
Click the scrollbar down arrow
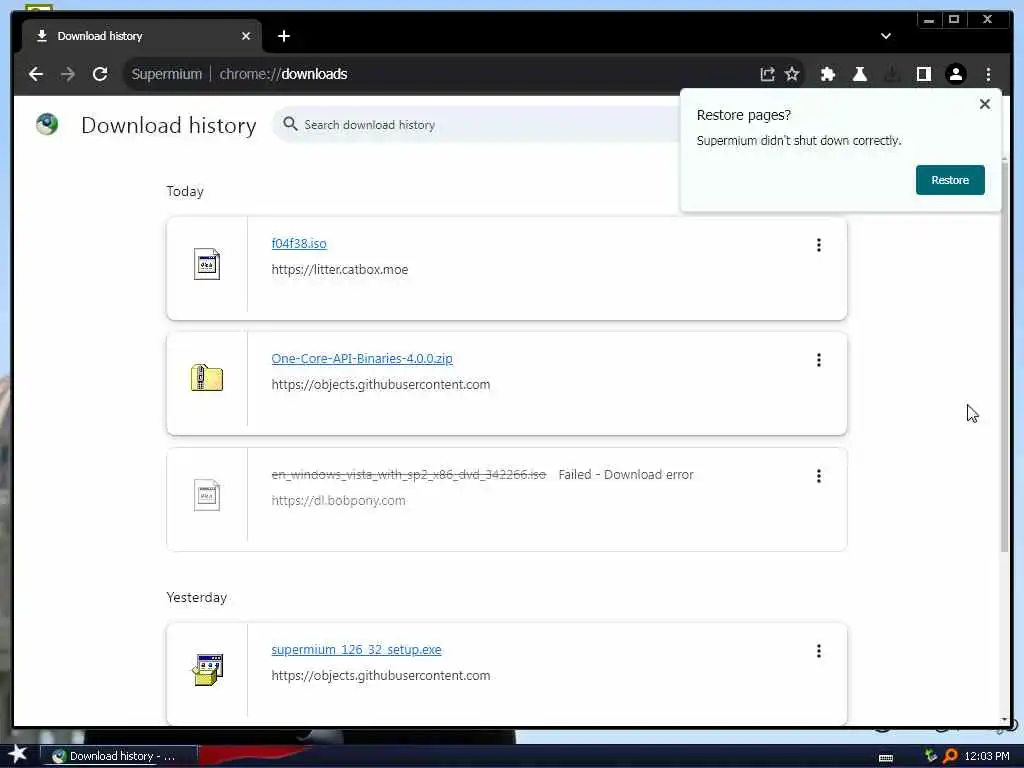coord(1004,719)
